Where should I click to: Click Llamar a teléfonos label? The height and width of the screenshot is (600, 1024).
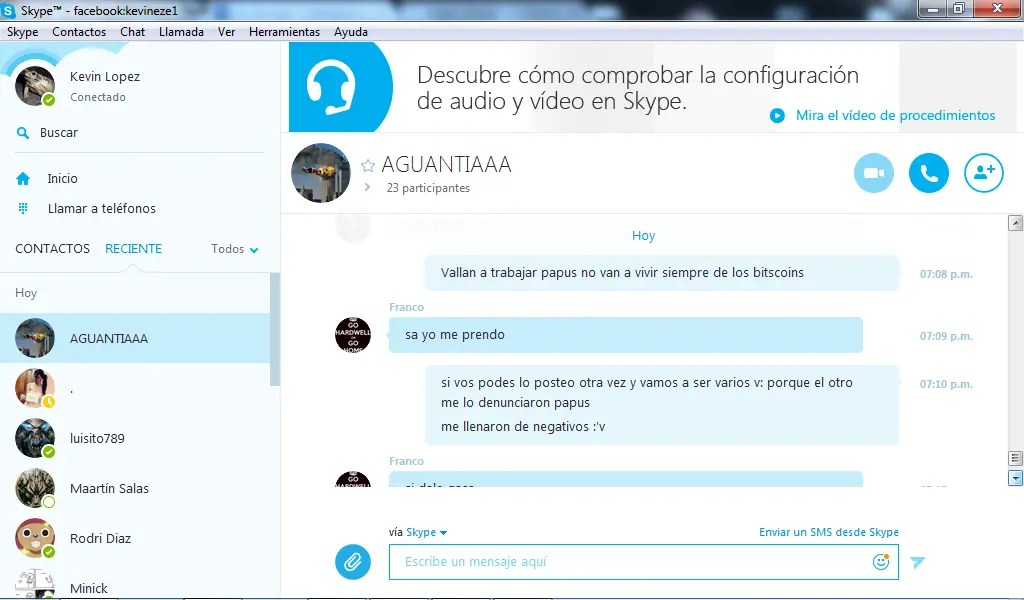pyautogui.click(x=102, y=208)
